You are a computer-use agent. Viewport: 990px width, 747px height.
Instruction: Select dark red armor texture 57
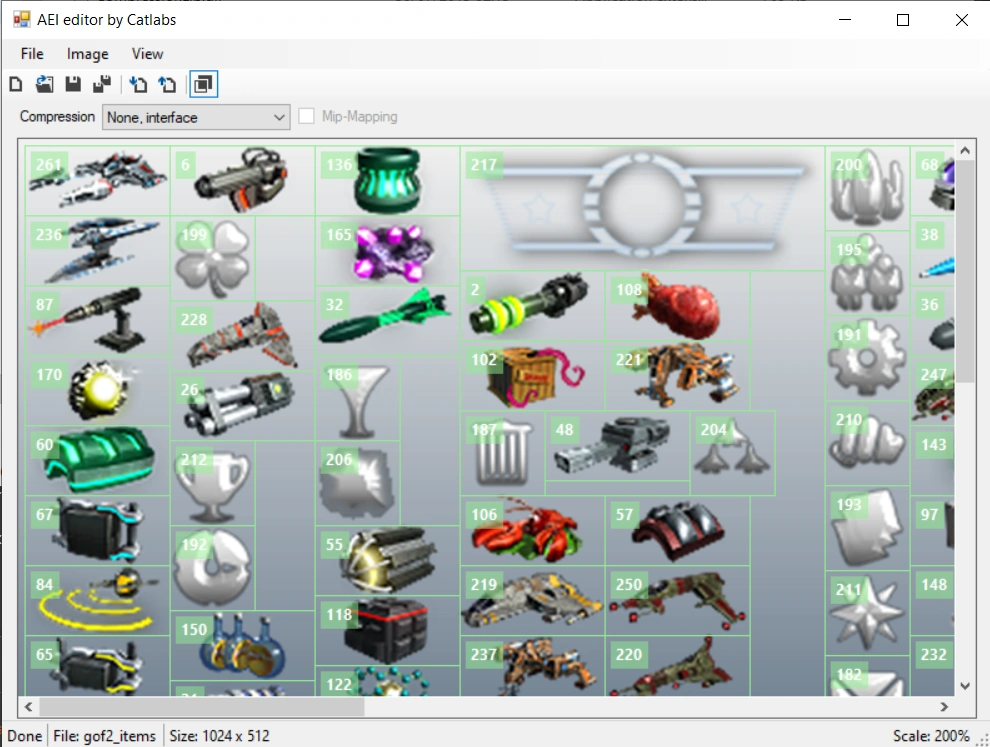[x=678, y=530]
